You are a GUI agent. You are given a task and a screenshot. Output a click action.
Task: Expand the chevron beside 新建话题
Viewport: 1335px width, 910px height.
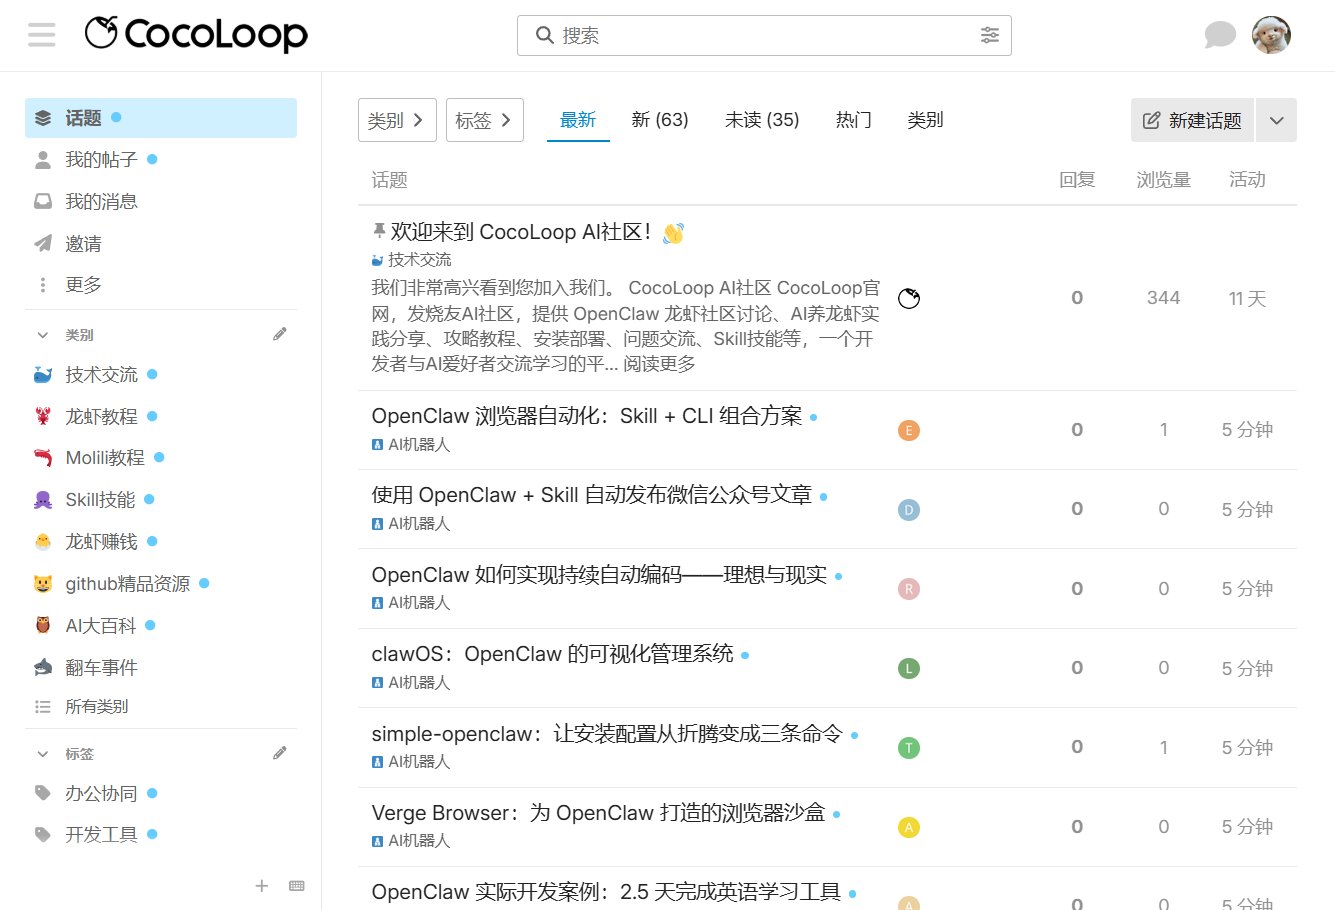click(x=1276, y=119)
